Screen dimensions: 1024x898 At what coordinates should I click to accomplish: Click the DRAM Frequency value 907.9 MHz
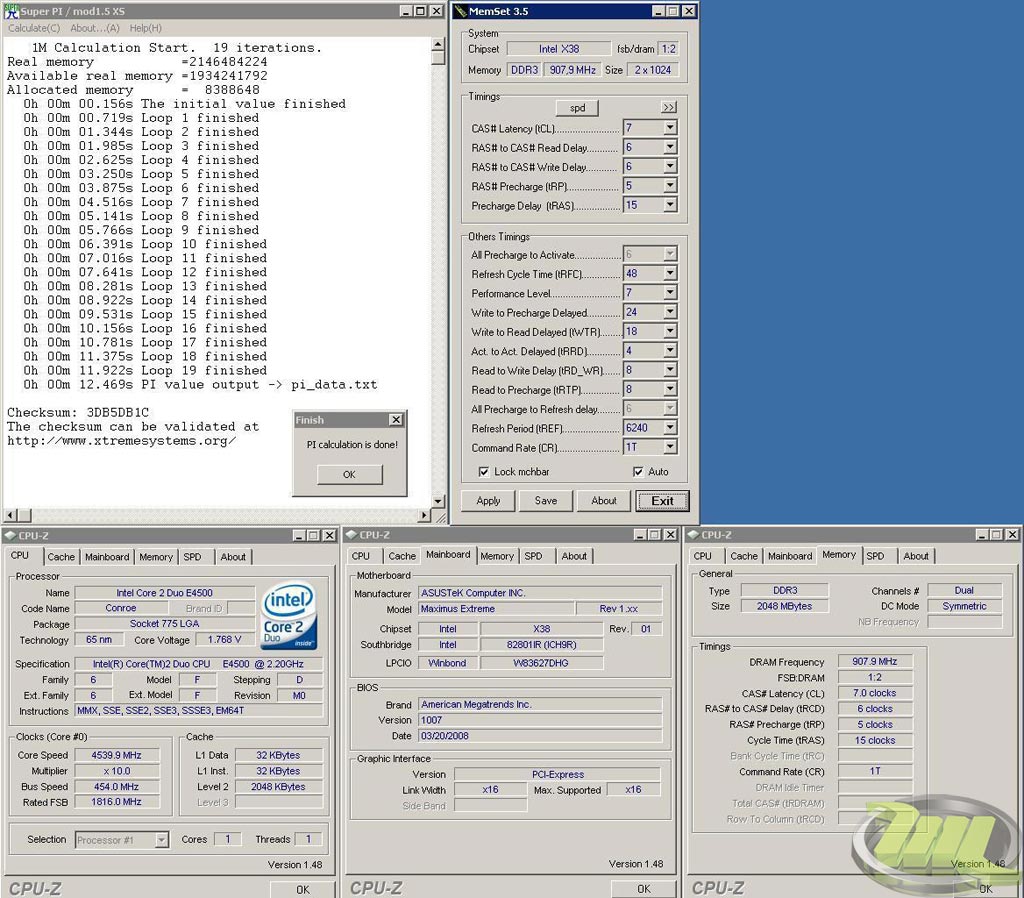click(874, 662)
